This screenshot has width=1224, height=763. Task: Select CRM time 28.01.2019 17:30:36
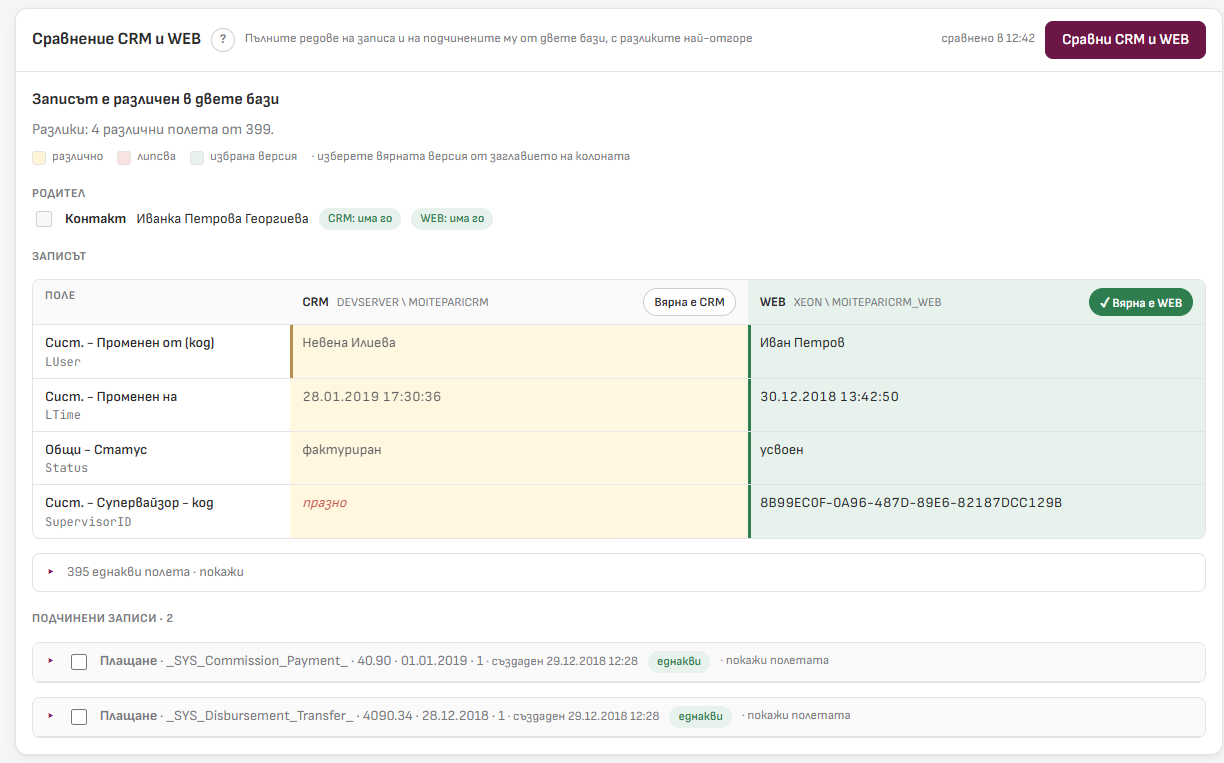click(x=372, y=397)
